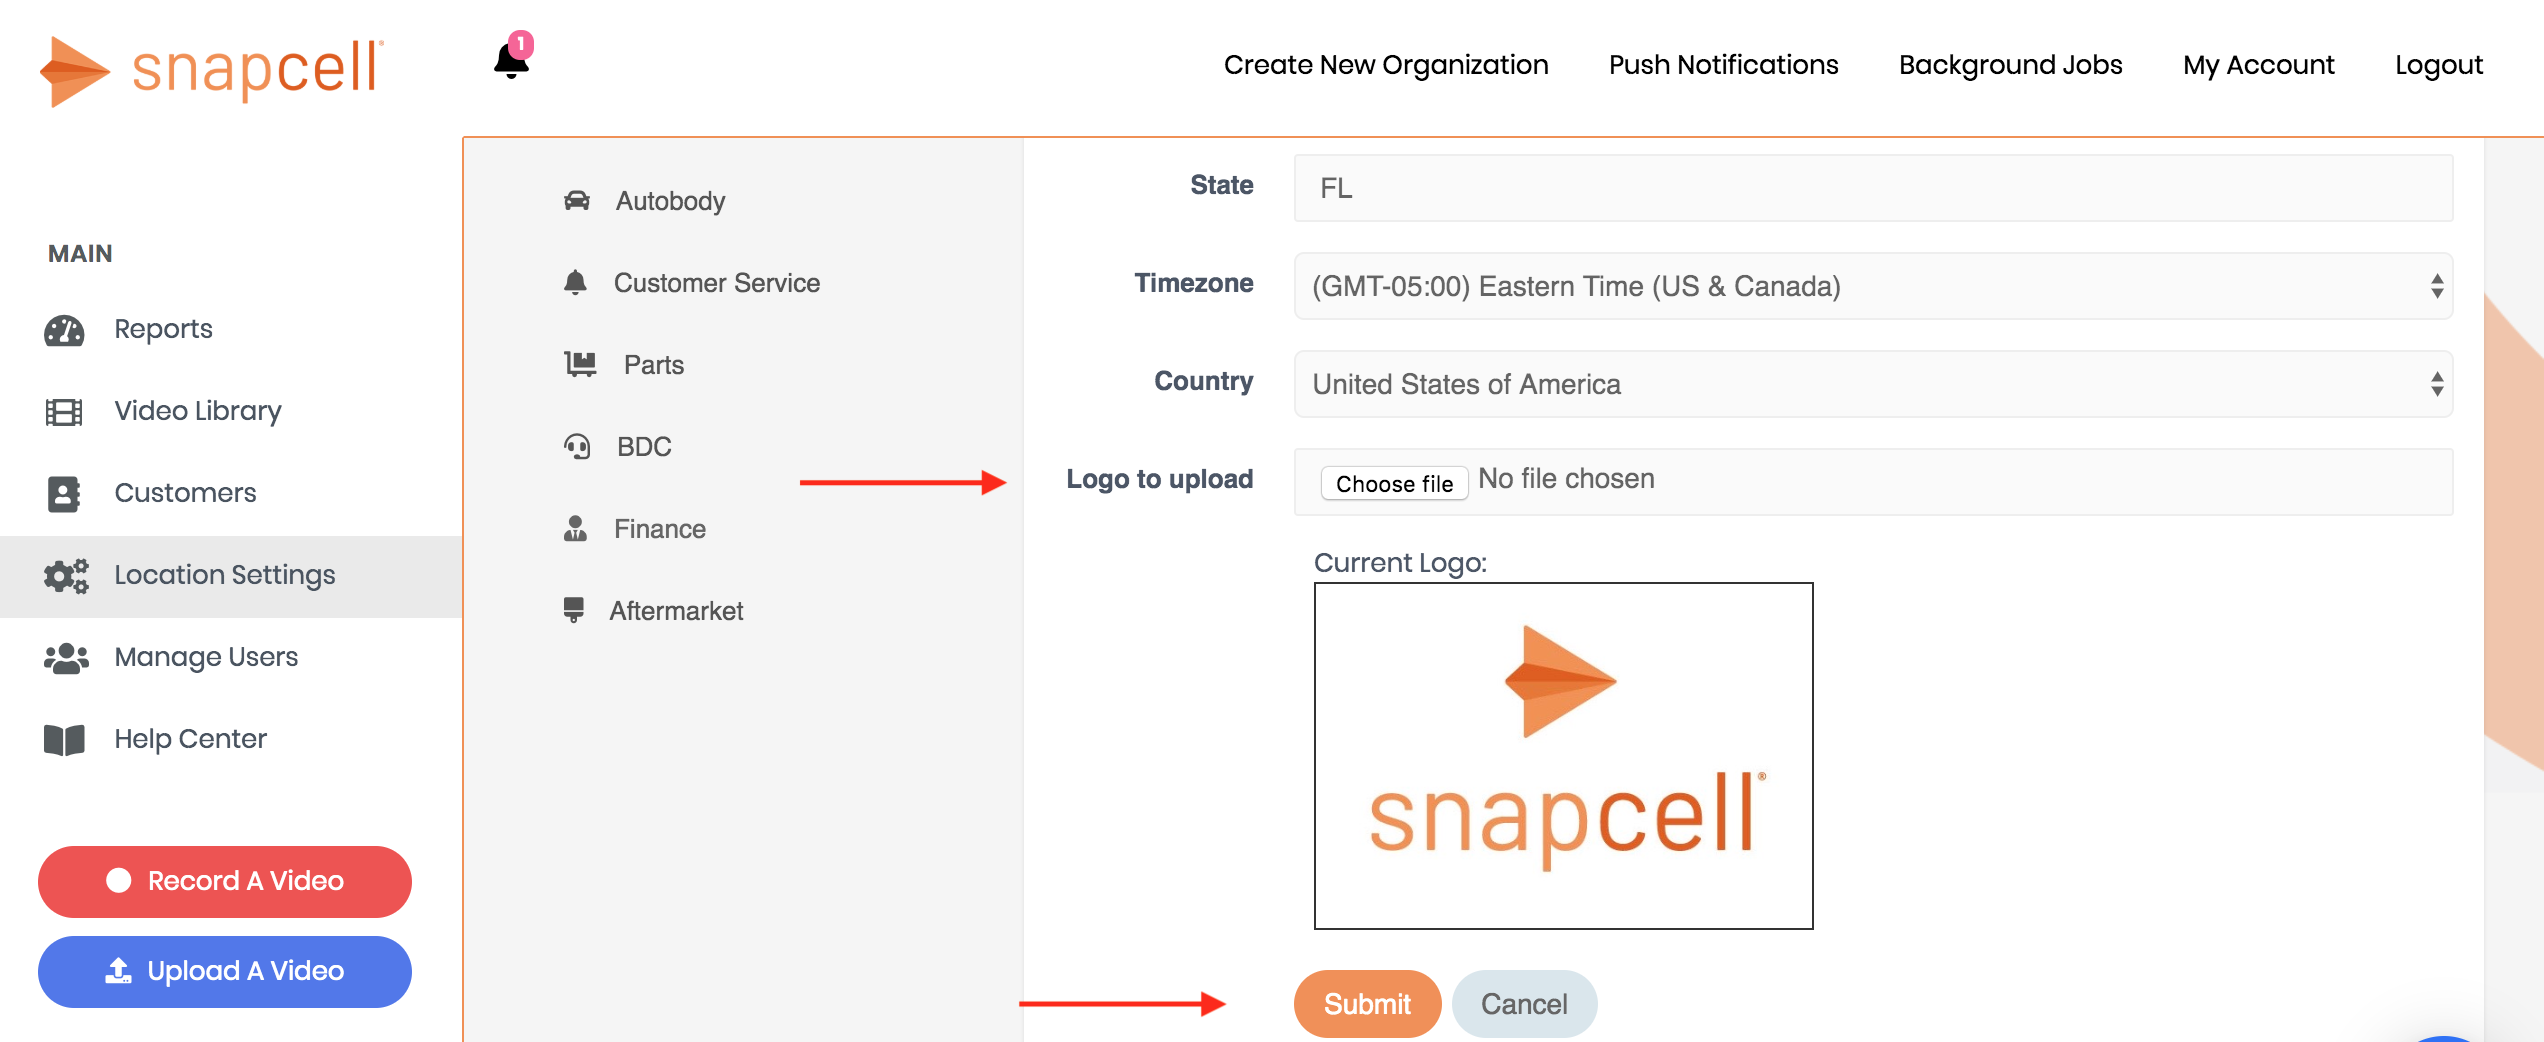Open Reports via the dashboard gauge icon
This screenshot has height=1042, width=2544.
coord(64,328)
